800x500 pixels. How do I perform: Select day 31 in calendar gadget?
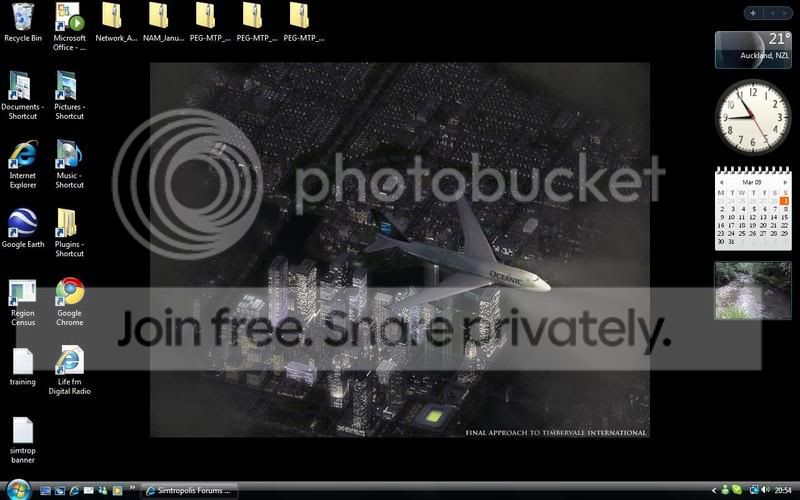tap(731, 241)
